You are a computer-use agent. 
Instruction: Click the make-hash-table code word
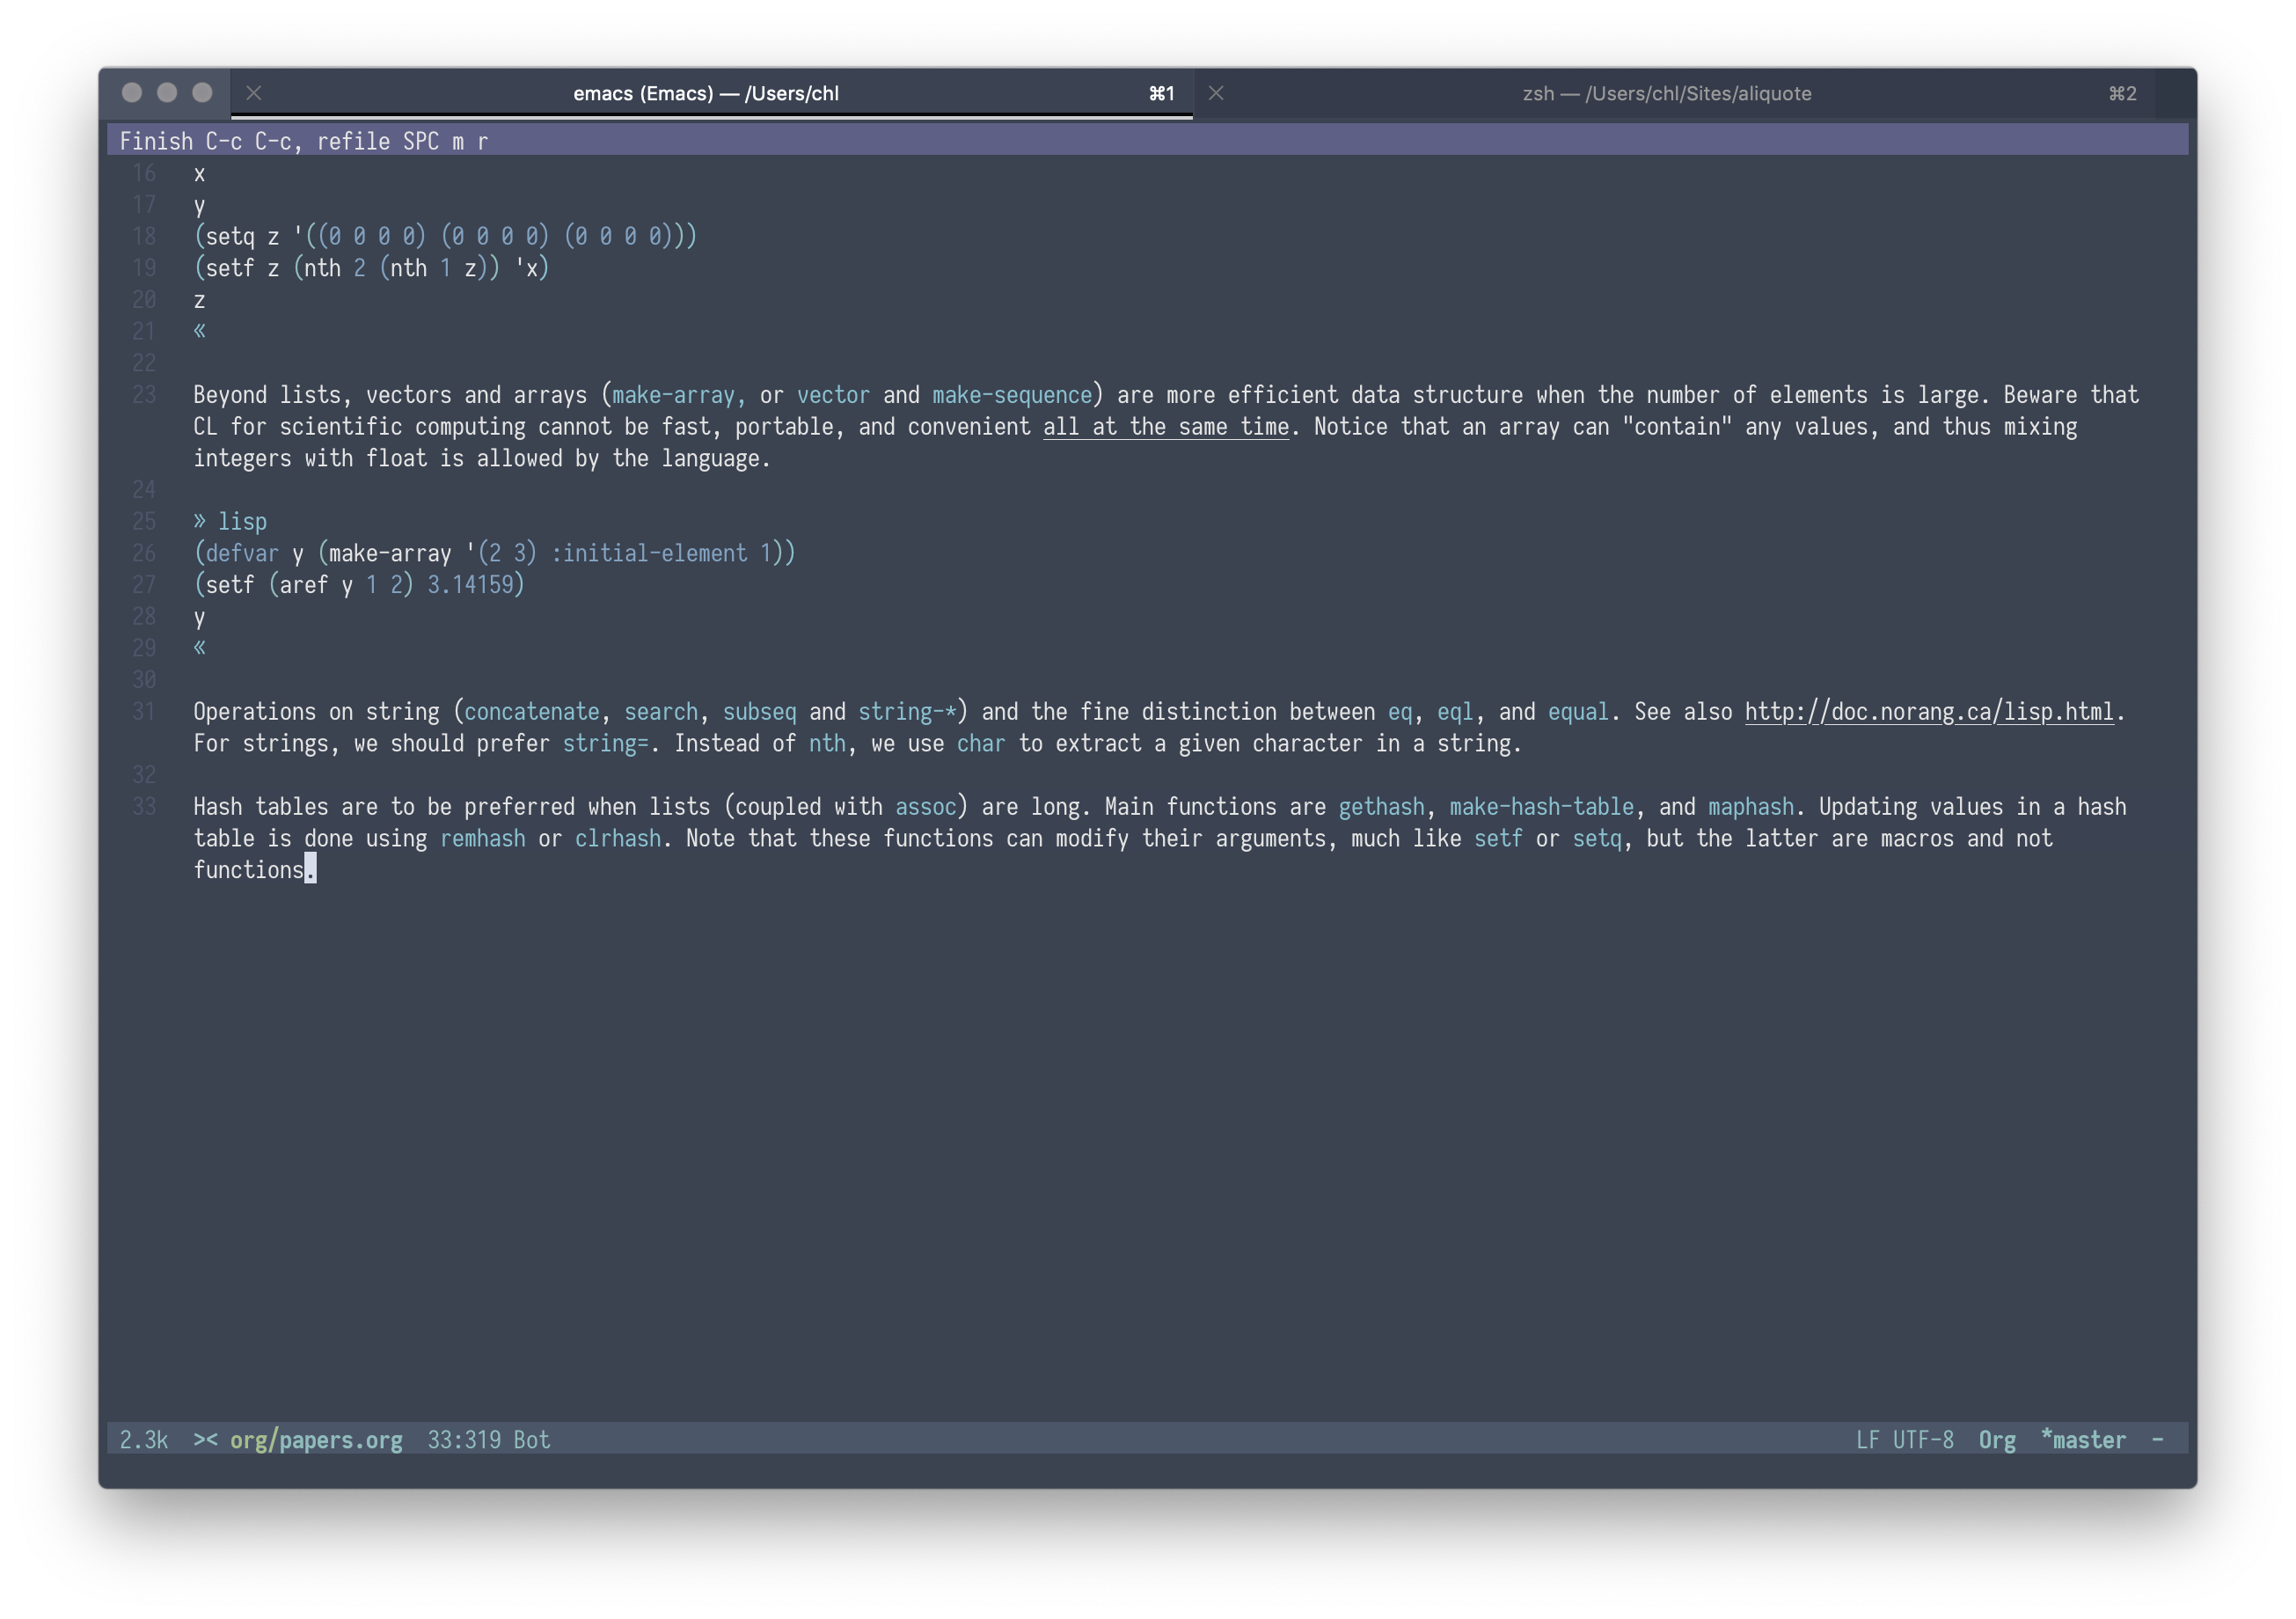[x=1541, y=807]
